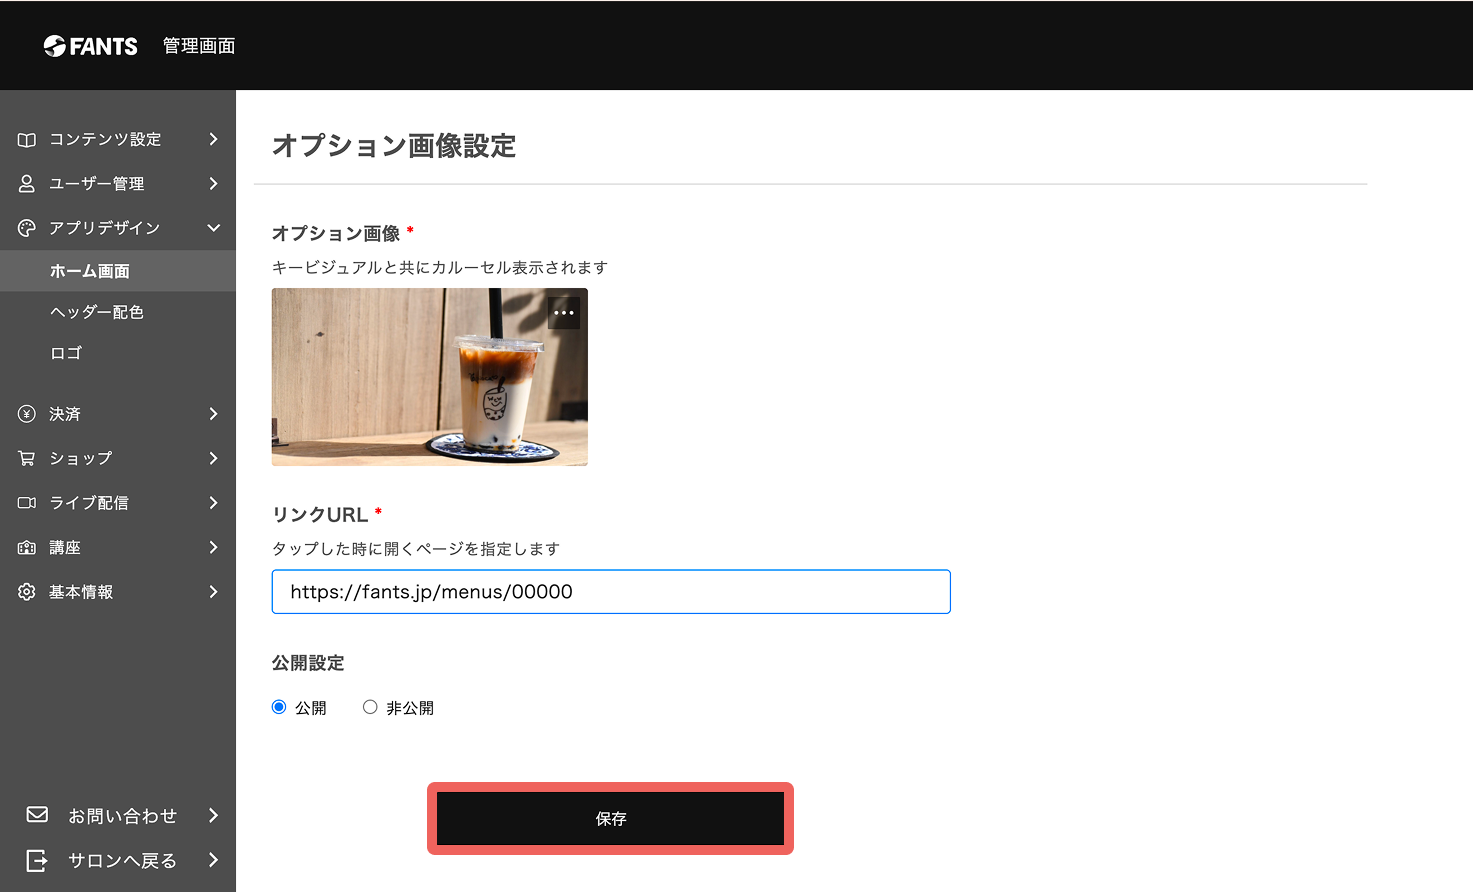Expand 基本情報 chevron arrow
The width and height of the screenshot is (1473, 892).
(213, 592)
